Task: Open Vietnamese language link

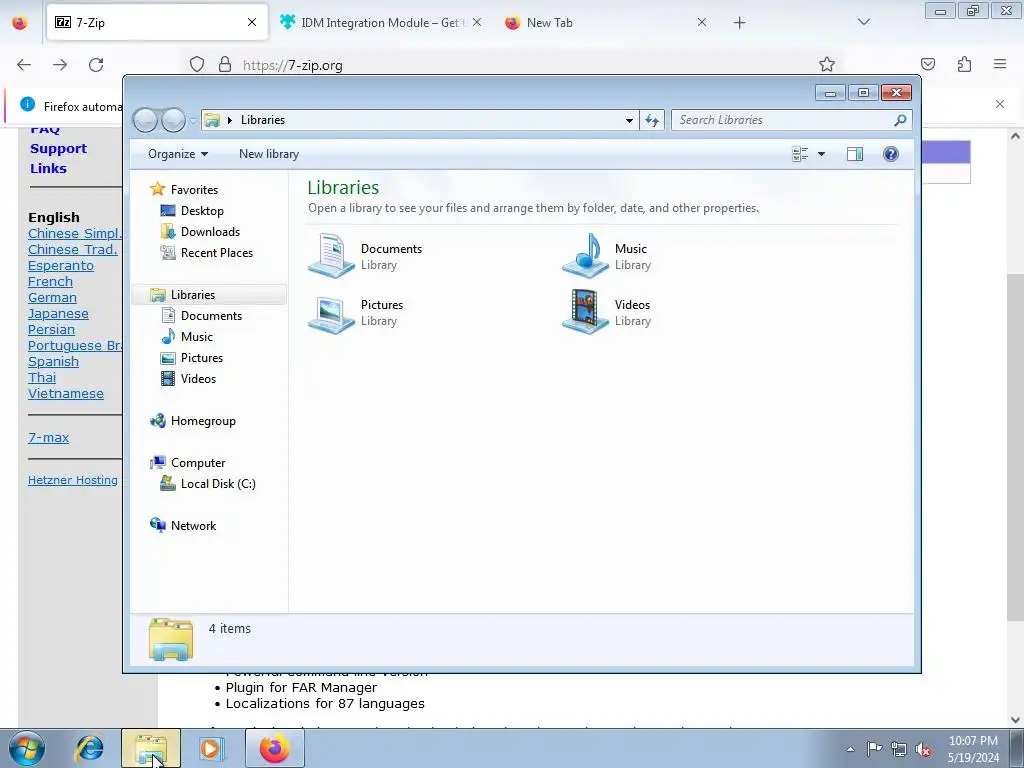Action: (x=66, y=393)
